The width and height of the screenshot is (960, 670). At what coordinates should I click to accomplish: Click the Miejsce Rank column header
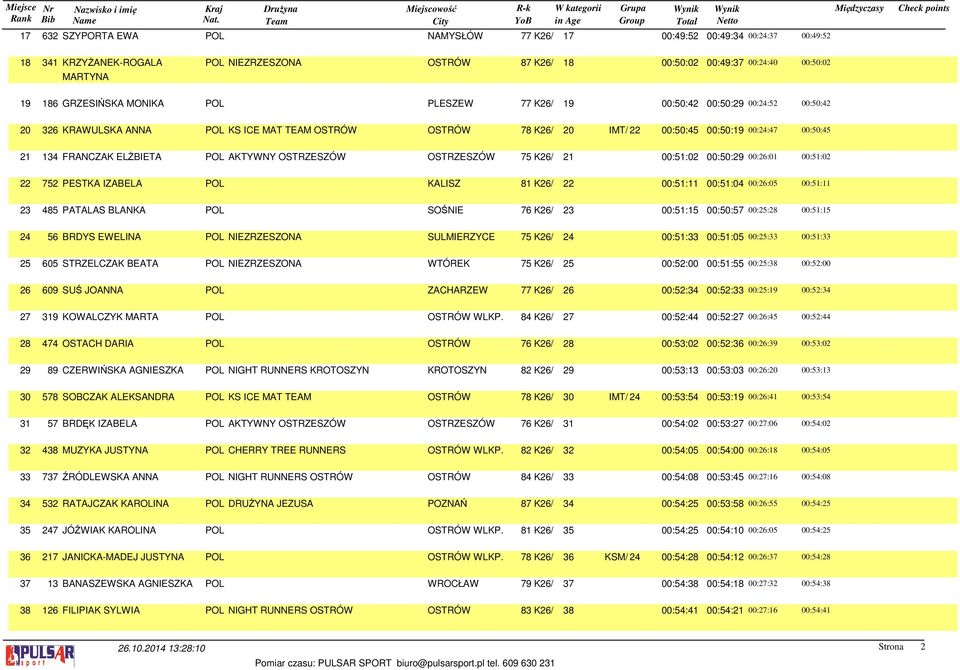(21, 13)
